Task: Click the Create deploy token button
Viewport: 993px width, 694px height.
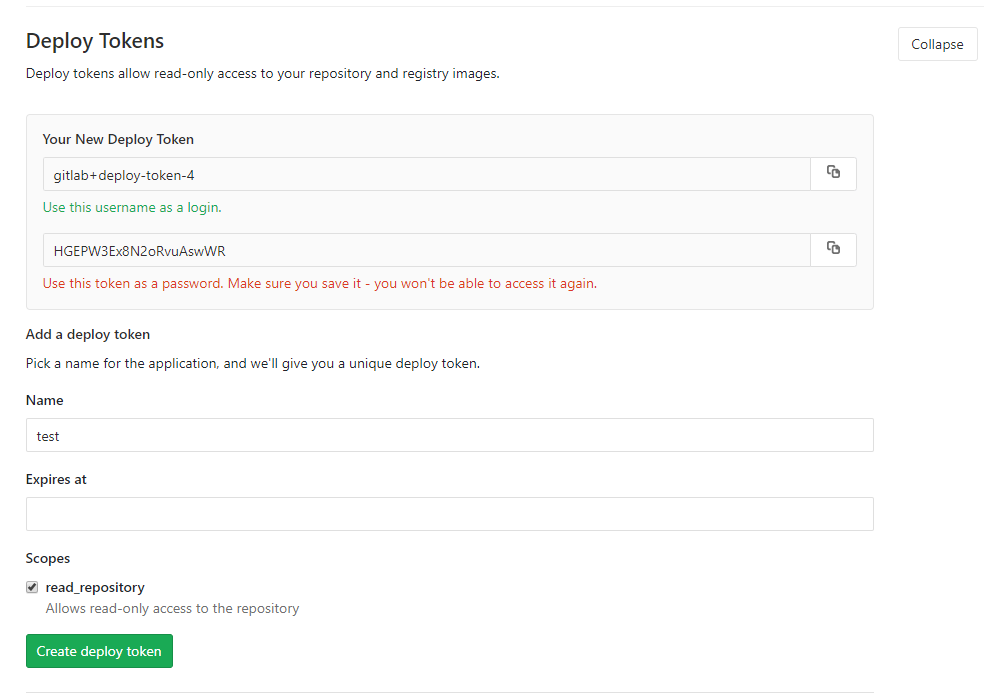Action: click(99, 651)
